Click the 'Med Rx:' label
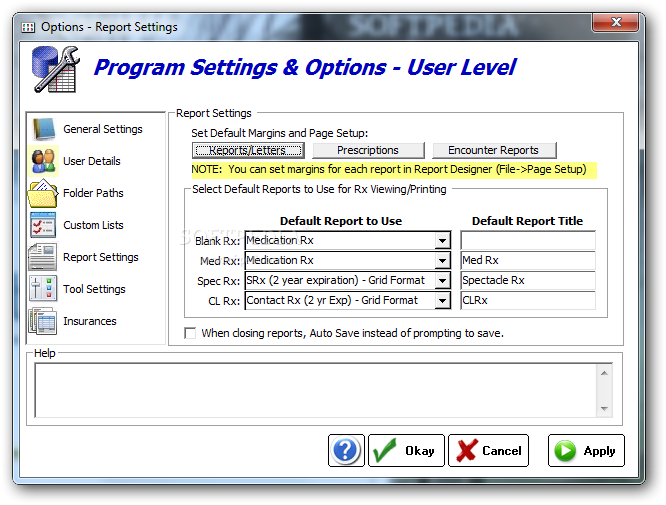The width and height of the screenshot is (666, 505). (220, 261)
